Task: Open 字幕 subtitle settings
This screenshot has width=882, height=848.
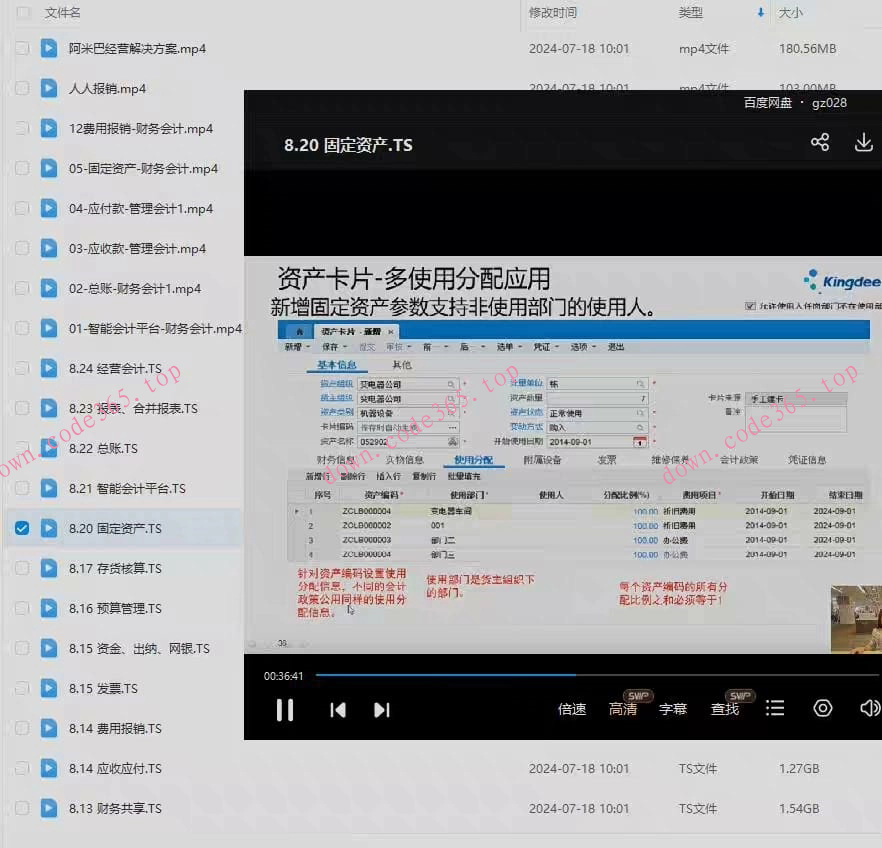Action: pyautogui.click(x=673, y=709)
